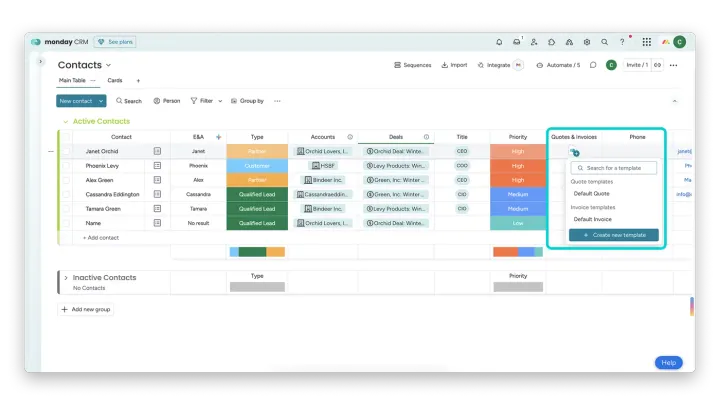
Task: Click the board options three-dots icon
Action: coord(674,65)
